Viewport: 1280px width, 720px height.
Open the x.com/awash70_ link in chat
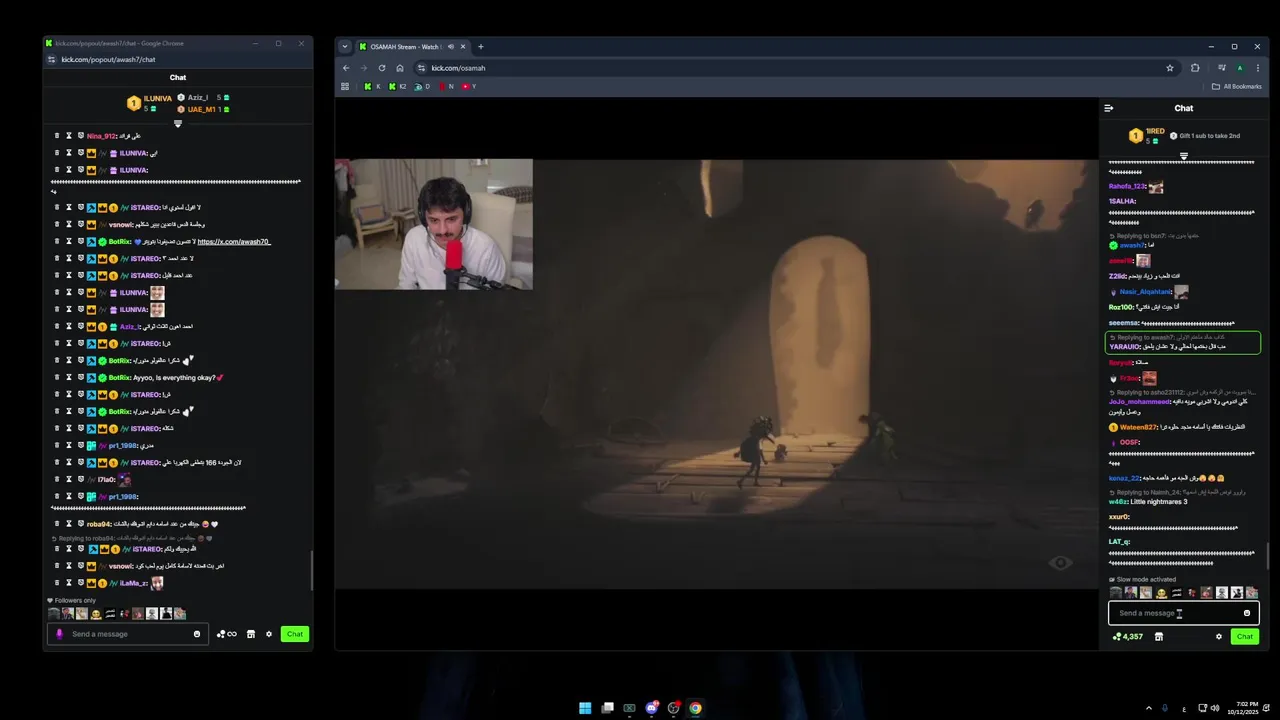coord(234,242)
